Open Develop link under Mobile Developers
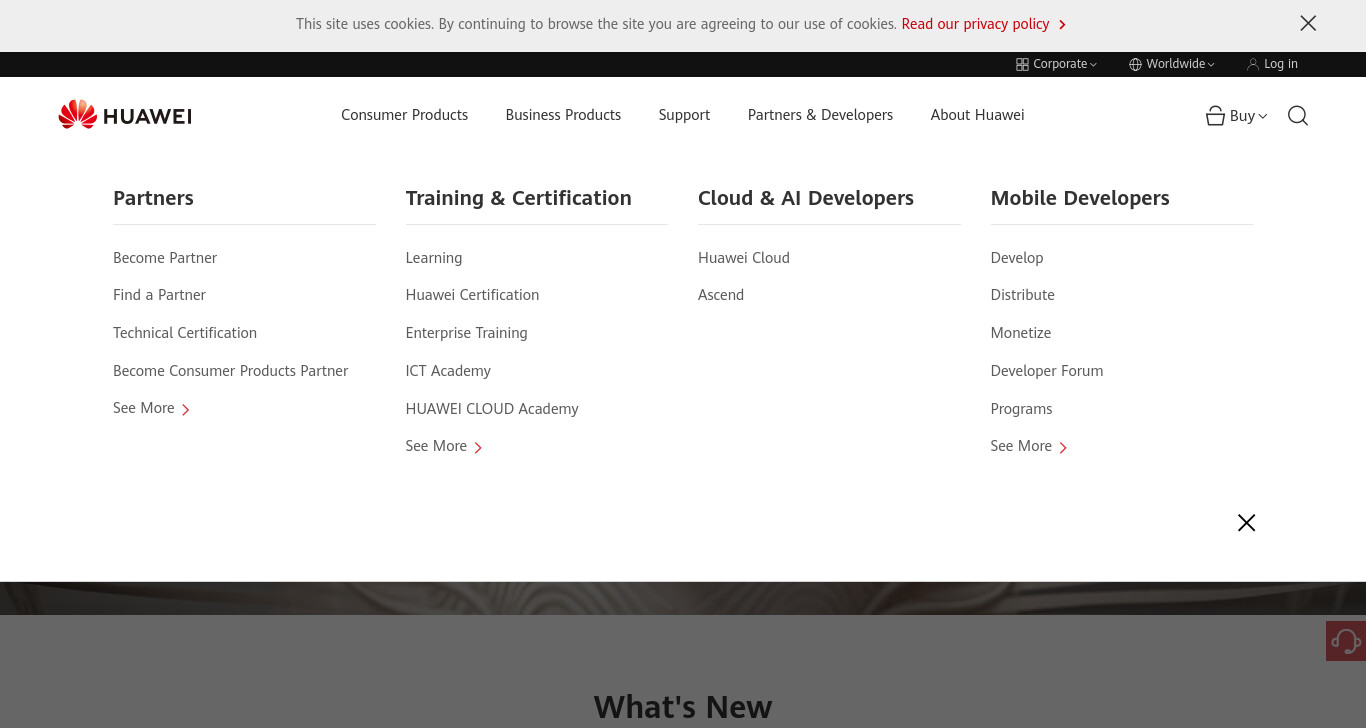 click(1017, 258)
